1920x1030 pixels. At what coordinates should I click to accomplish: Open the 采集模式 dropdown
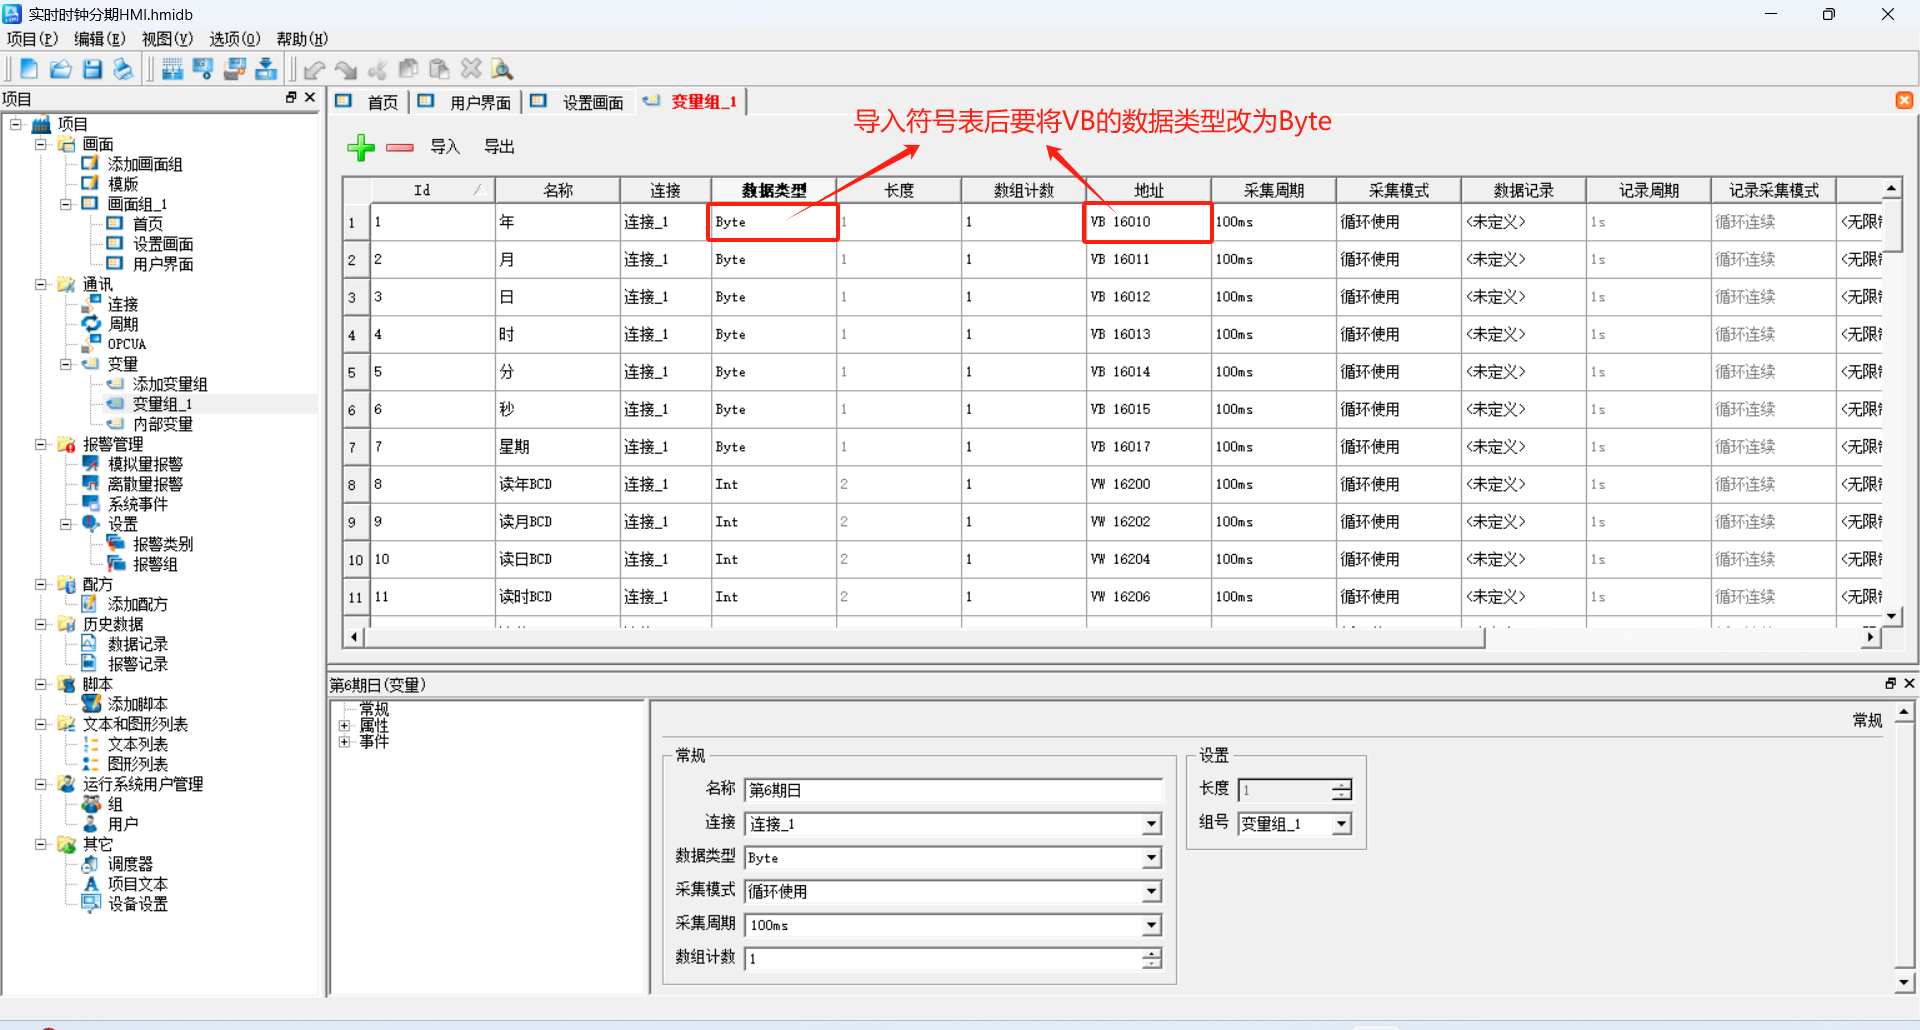[1152, 891]
